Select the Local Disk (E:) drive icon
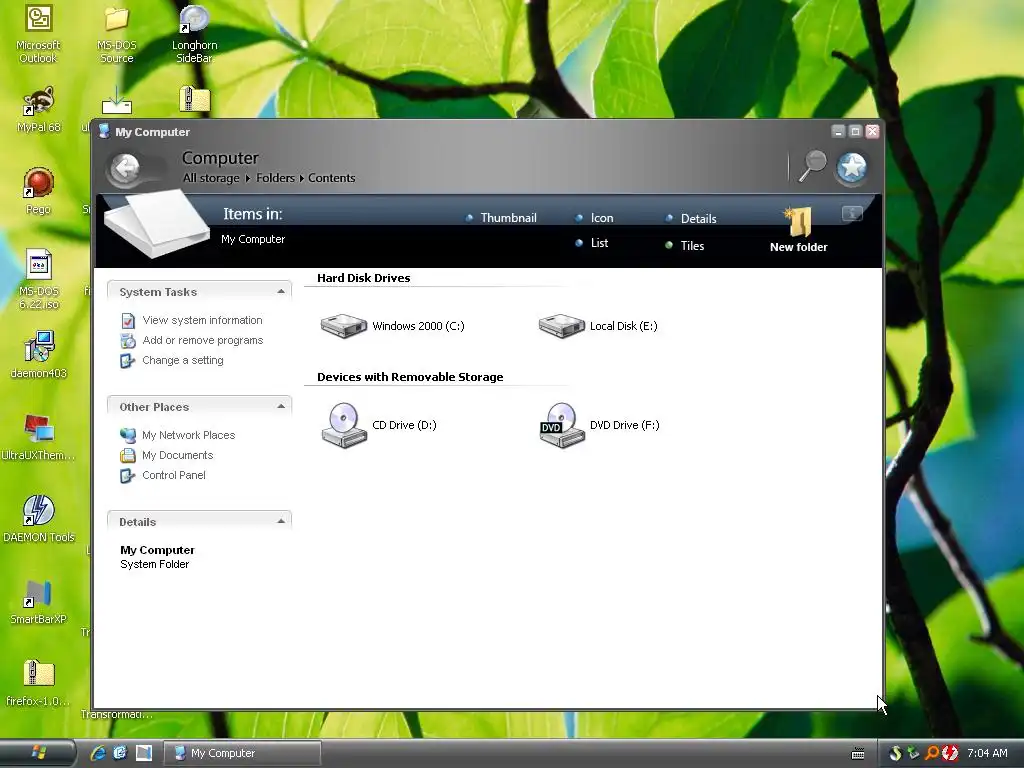This screenshot has width=1024, height=768. [561, 326]
